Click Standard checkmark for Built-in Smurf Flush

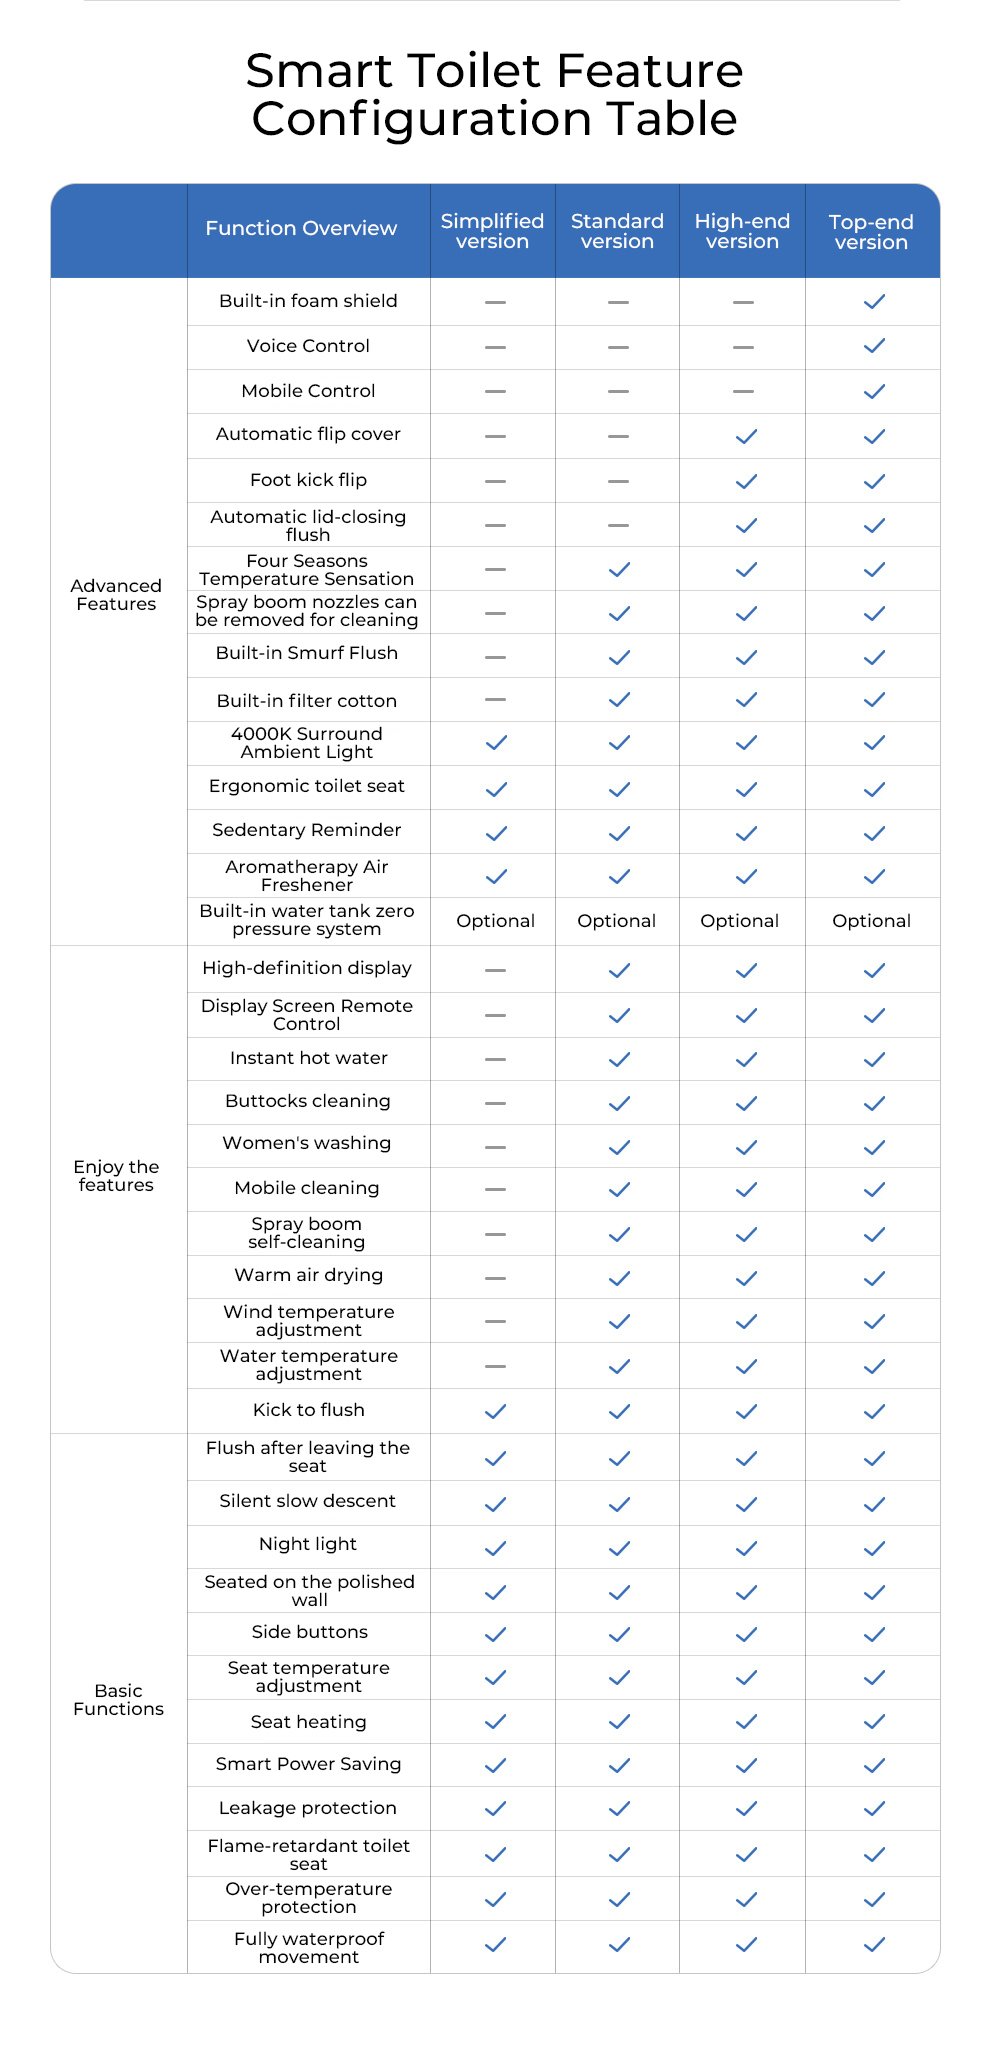pyautogui.click(x=619, y=657)
